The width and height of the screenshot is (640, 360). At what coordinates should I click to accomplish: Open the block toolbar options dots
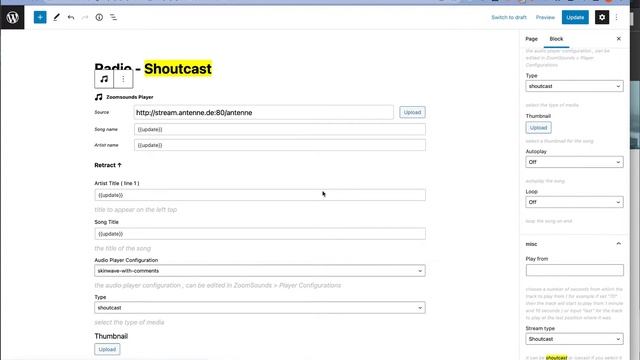click(123, 79)
